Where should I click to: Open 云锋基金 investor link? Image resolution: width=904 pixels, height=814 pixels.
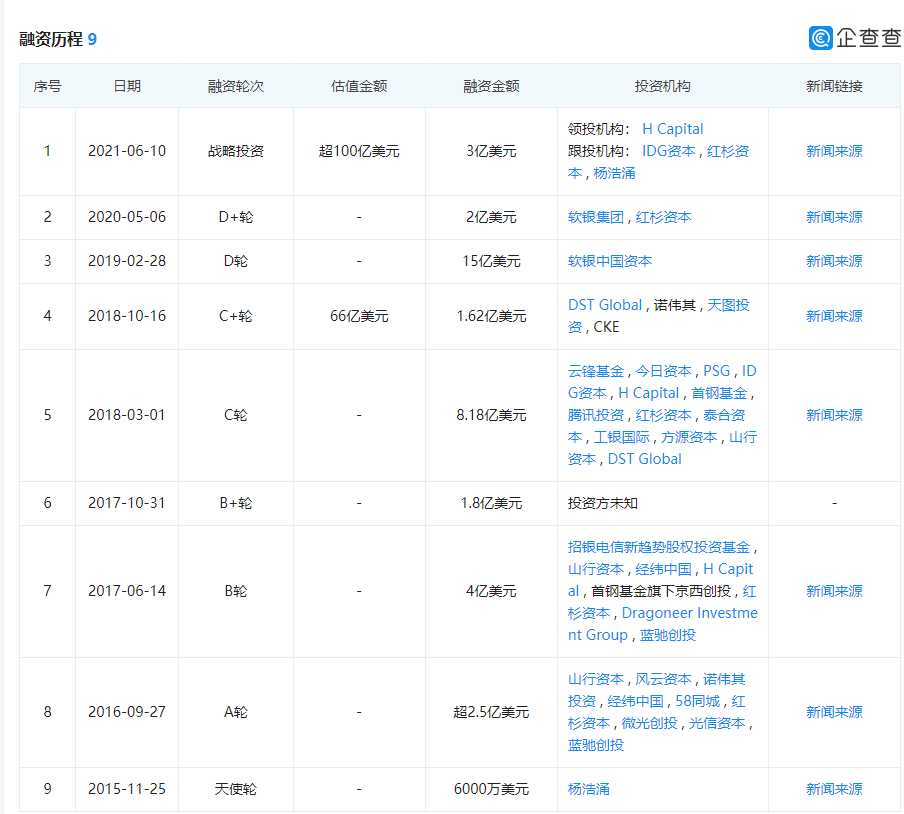596,371
